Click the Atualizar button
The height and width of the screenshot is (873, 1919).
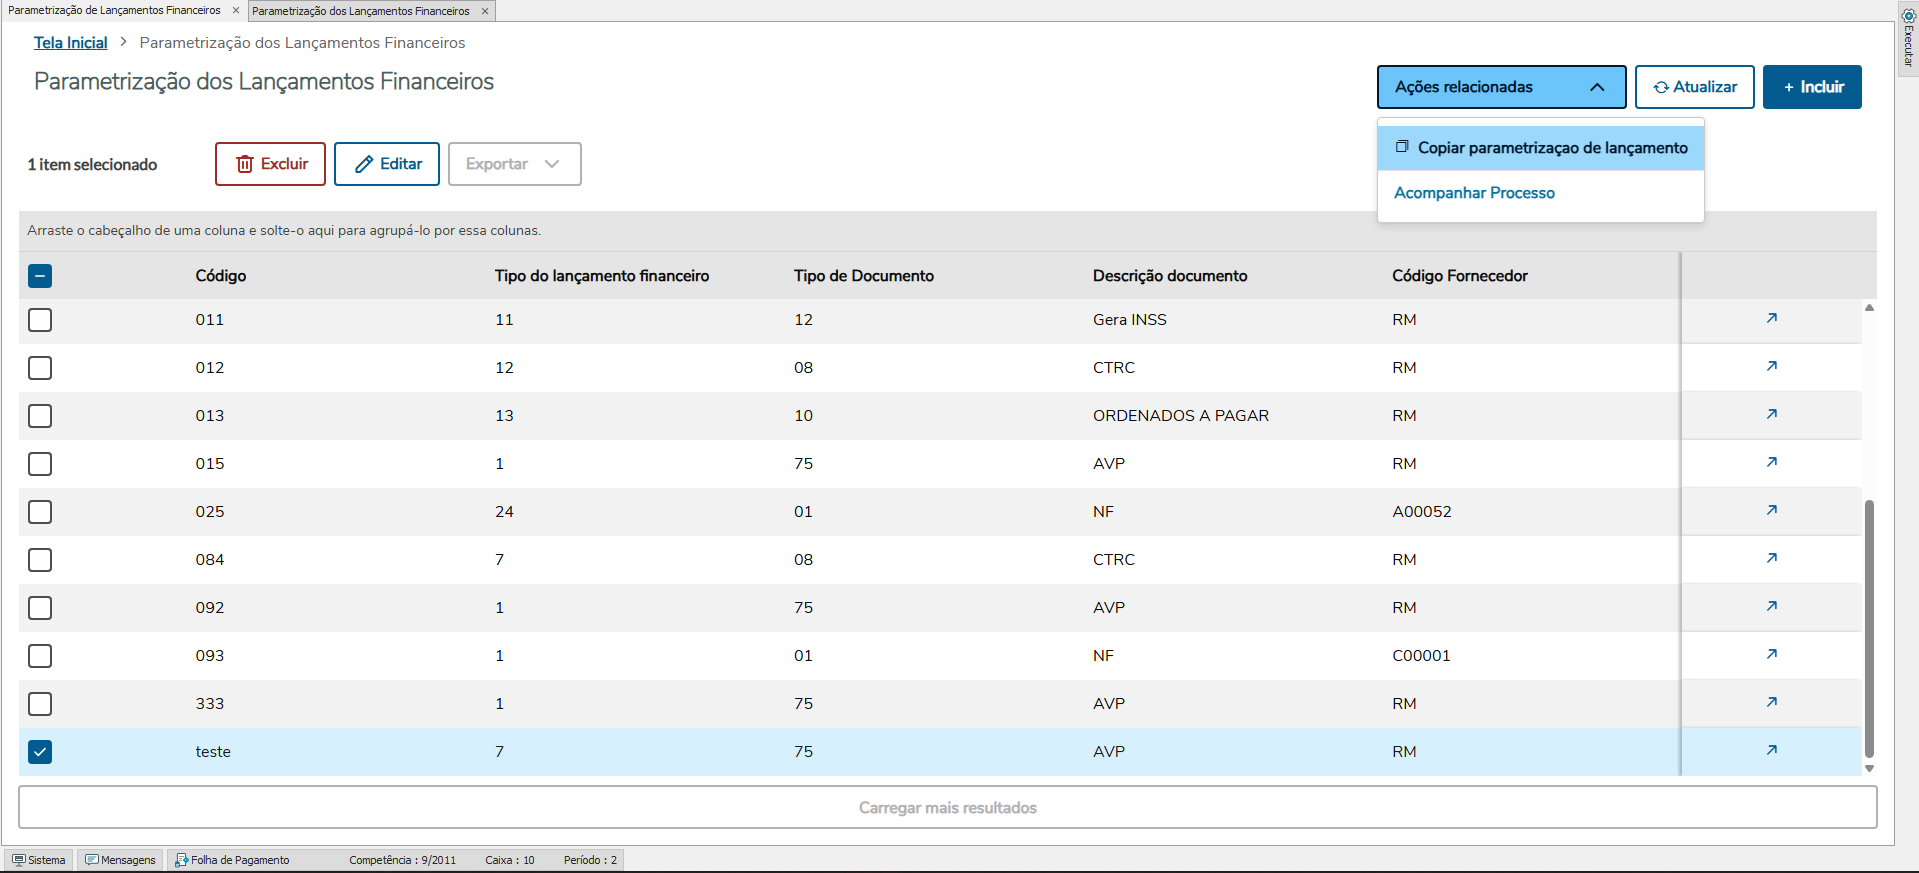pyautogui.click(x=1694, y=87)
